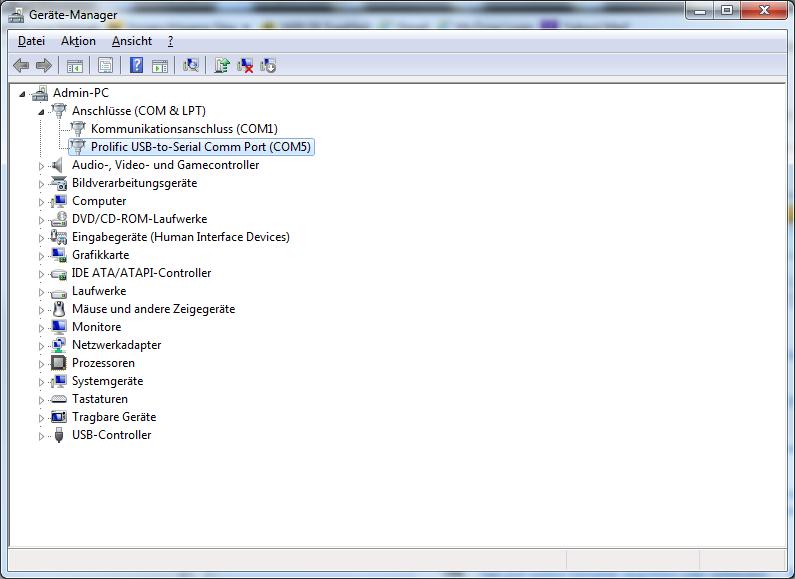This screenshot has width=795, height=579.
Task: Click the Geräte-Manager title bar icon
Action: [x=16, y=15]
